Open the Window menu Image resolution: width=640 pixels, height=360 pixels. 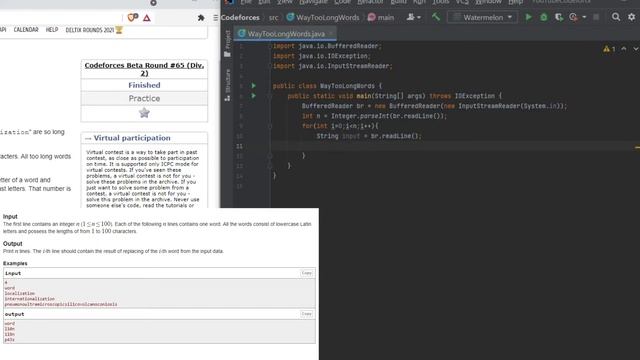488,2
